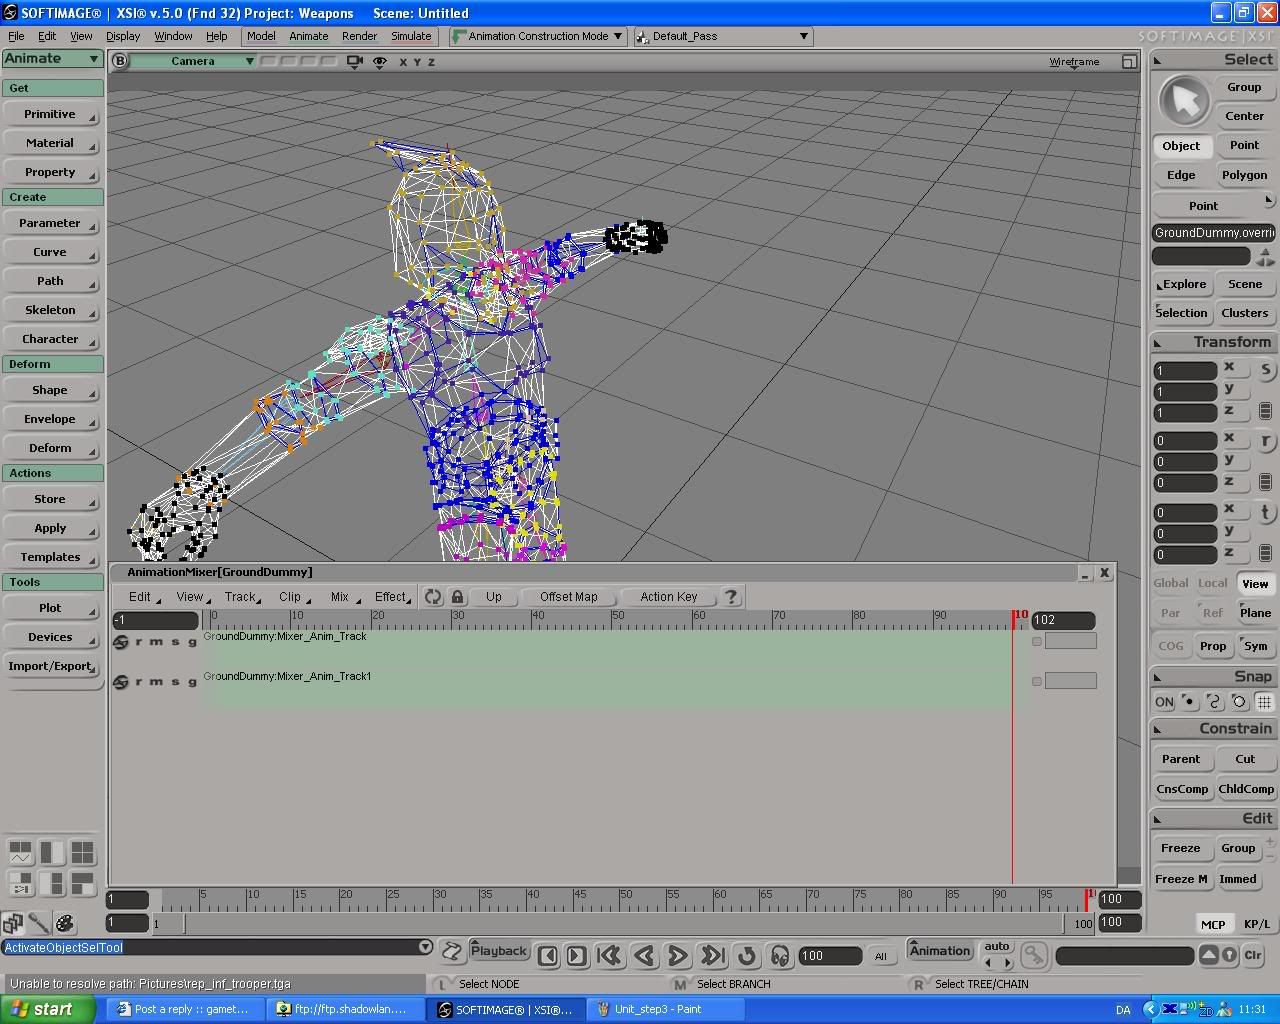Click the viewport camera icon
The image size is (1280, 1024).
[x=354, y=62]
